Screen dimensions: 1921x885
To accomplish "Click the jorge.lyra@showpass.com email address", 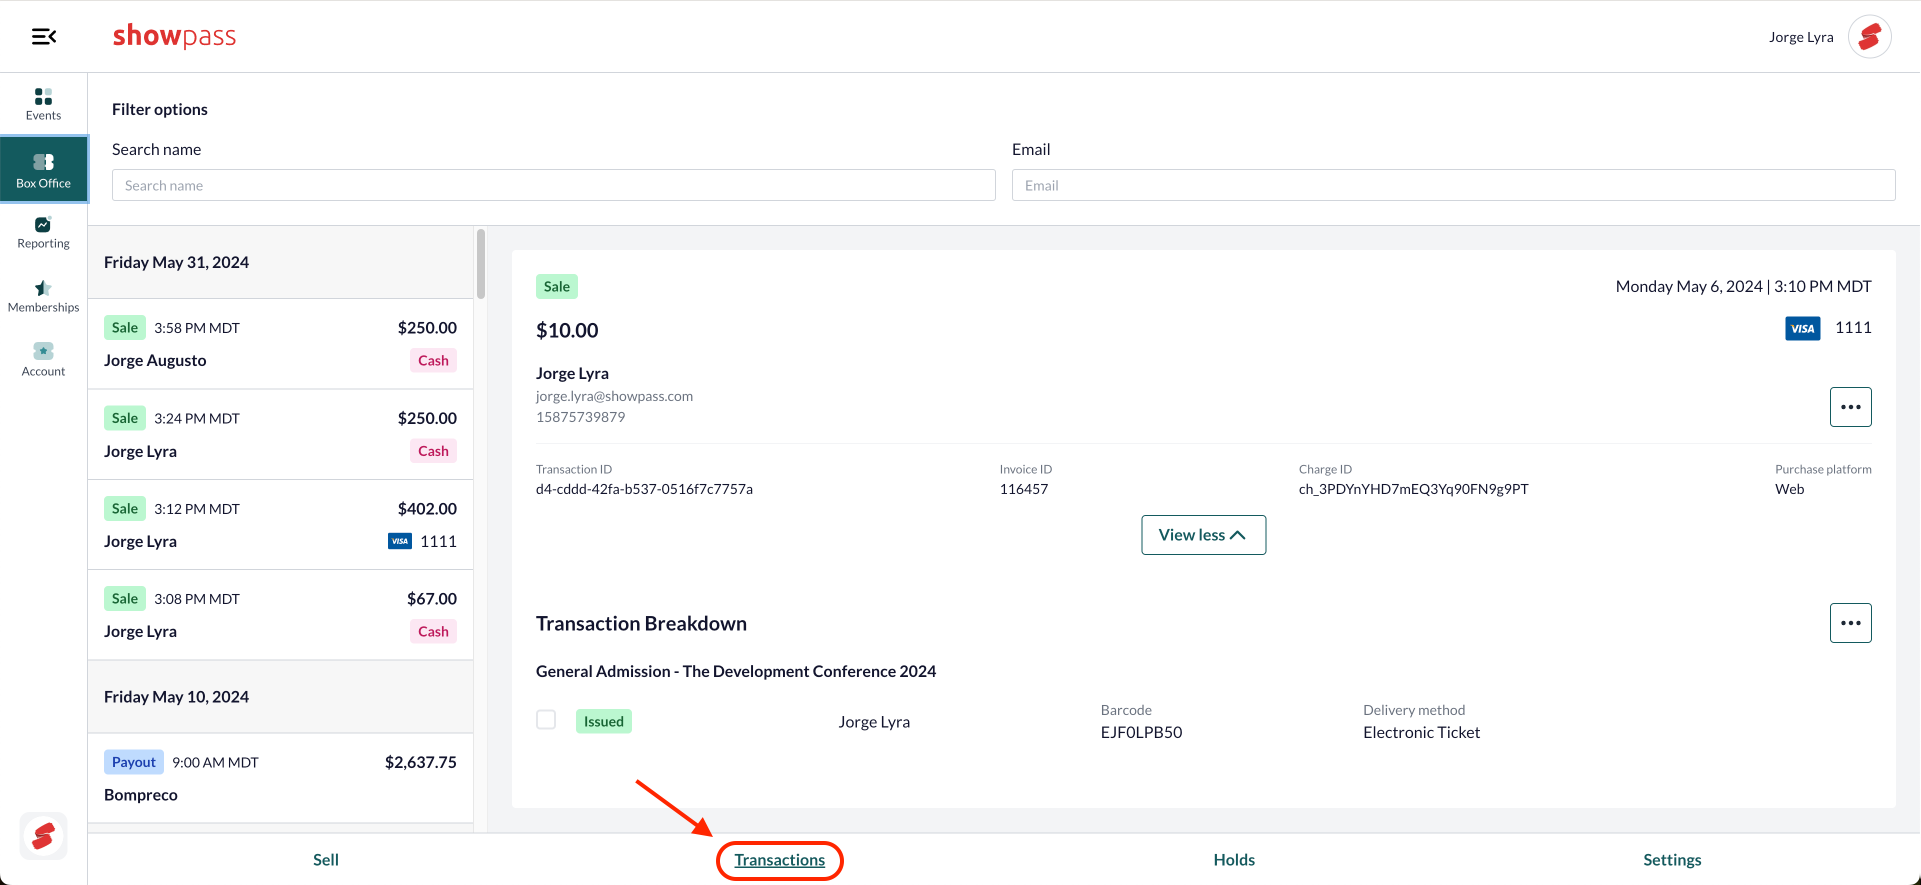I will click(x=614, y=396).
